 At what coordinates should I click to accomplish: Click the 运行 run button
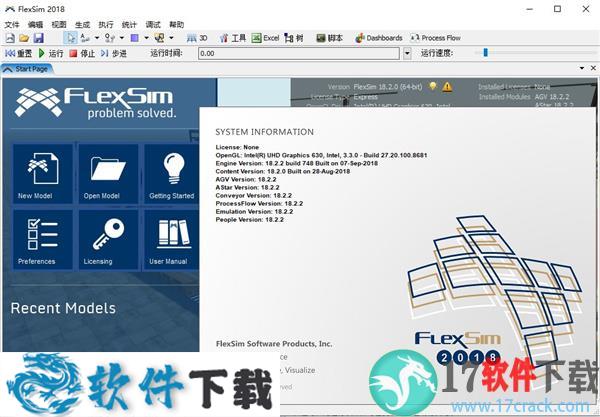(x=51, y=54)
